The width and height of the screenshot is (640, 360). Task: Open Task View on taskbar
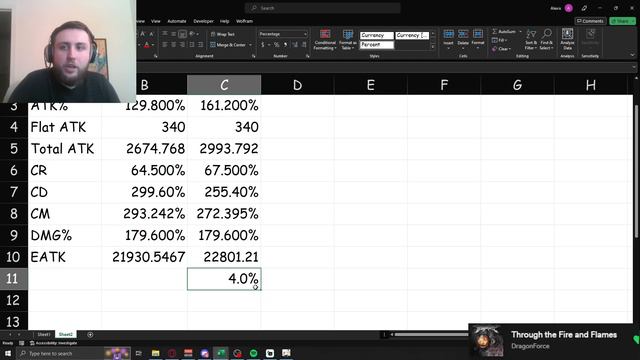pos(138,353)
